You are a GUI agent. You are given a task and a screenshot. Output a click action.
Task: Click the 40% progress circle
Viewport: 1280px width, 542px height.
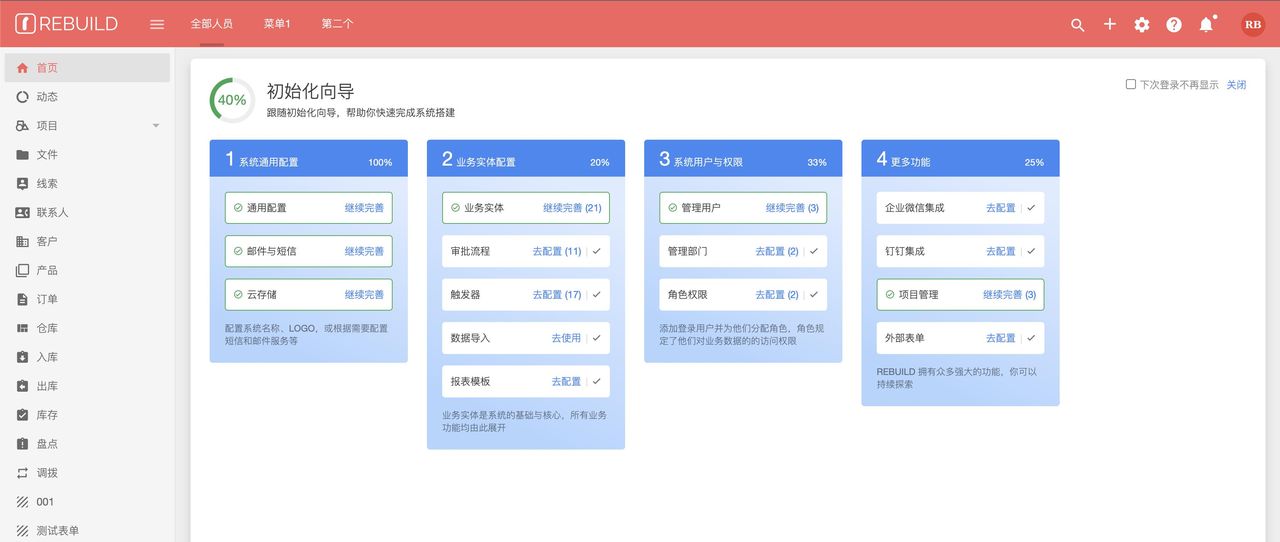tap(232, 100)
